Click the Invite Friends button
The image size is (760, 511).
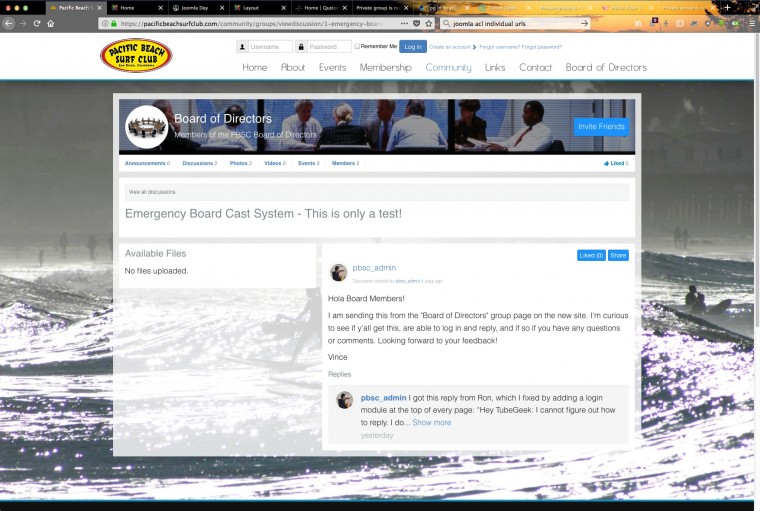pos(601,127)
